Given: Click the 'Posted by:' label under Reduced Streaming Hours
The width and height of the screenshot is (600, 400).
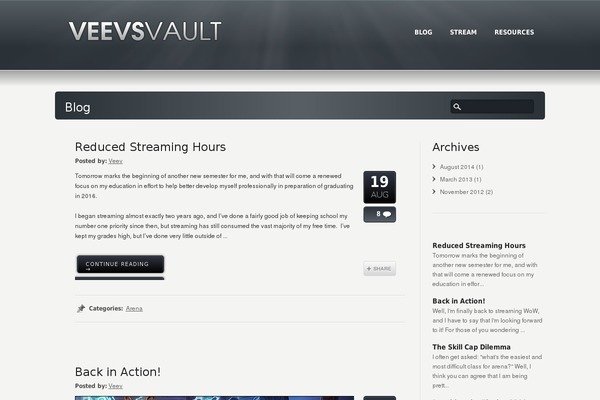Looking at the screenshot, I should pyautogui.click(x=91, y=161).
